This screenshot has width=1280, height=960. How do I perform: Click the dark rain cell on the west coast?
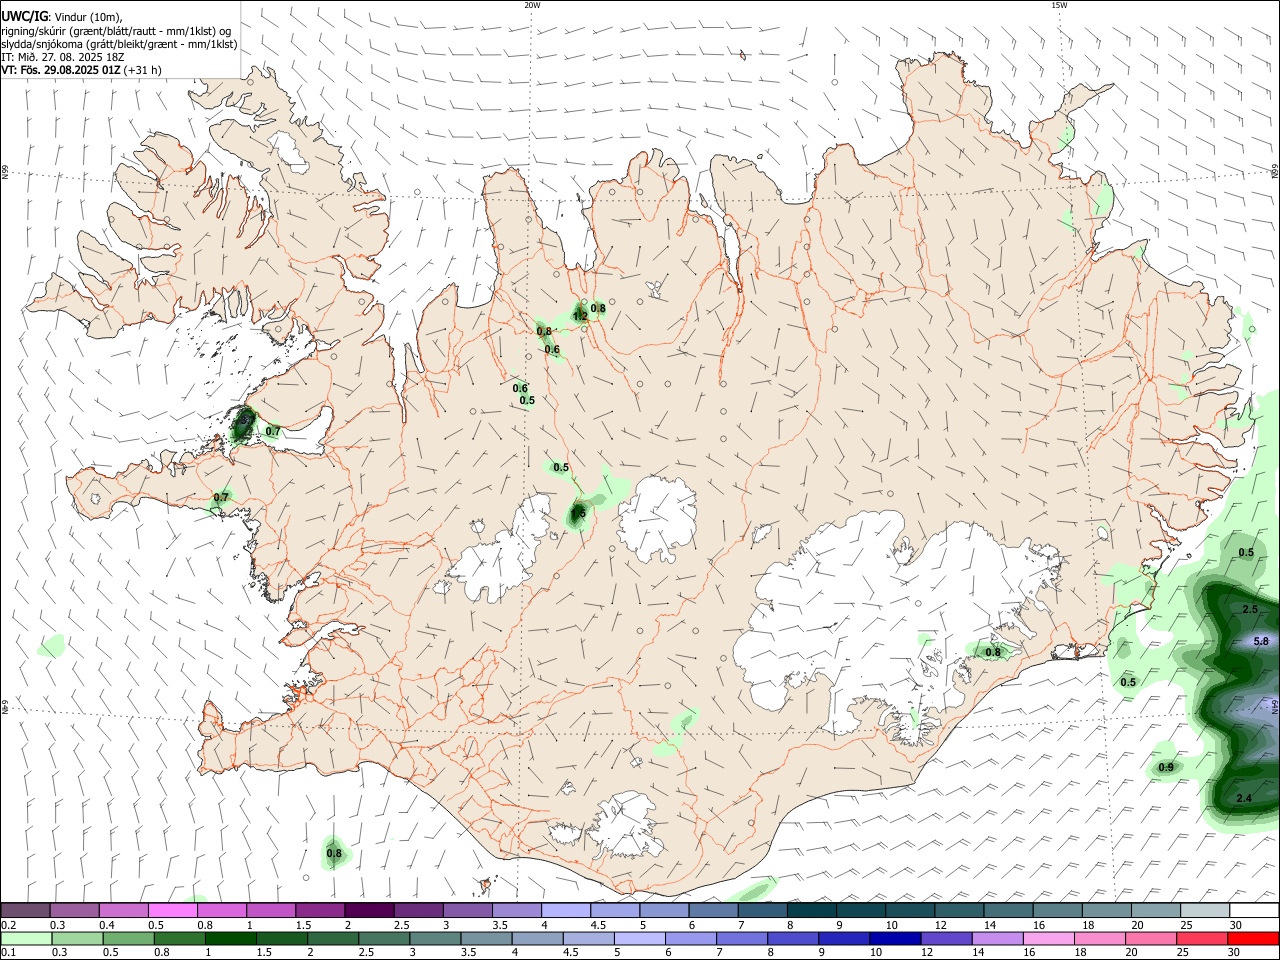tap(243, 426)
